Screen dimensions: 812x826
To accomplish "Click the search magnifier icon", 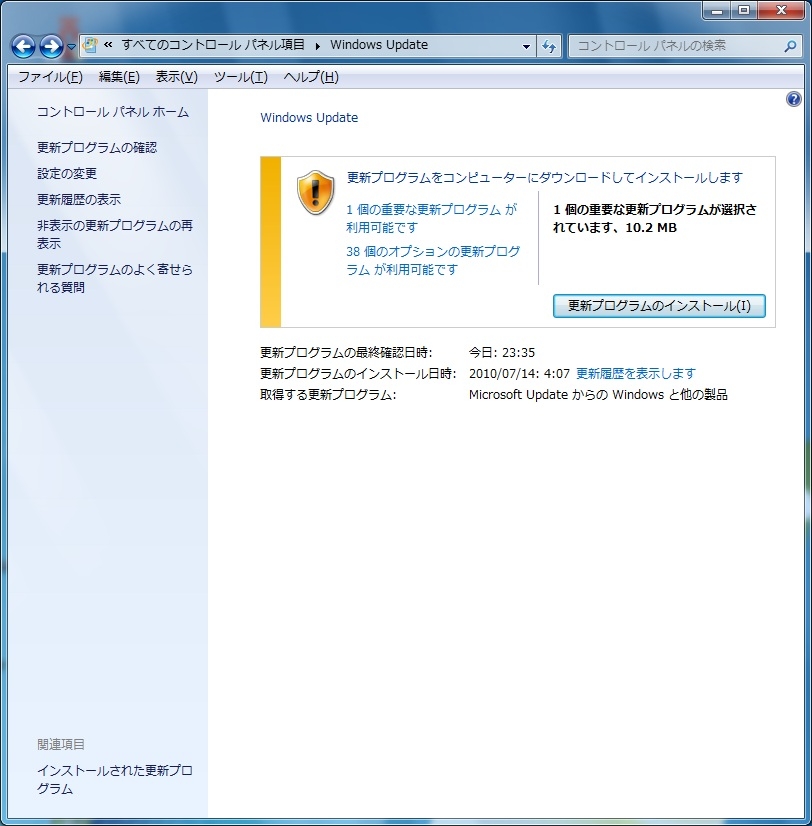I will 790,46.
